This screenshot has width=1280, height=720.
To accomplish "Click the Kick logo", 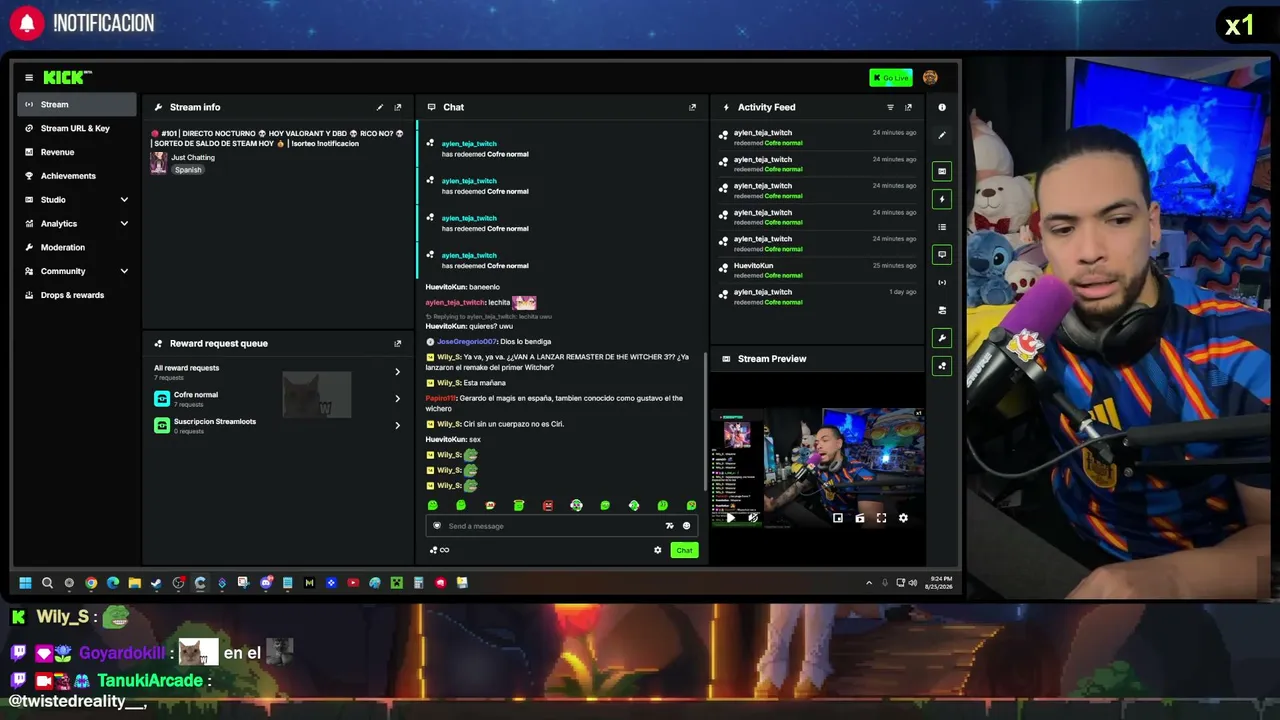I will (x=67, y=77).
